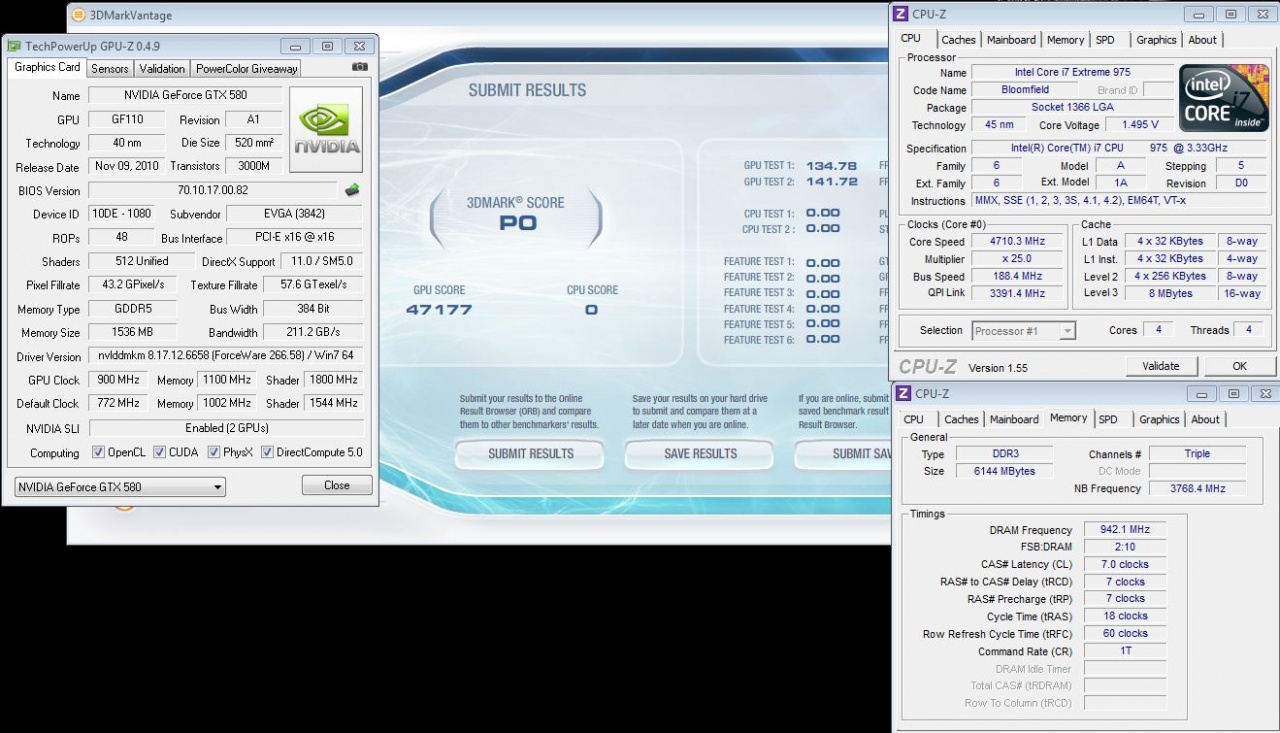This screenshot has height=733, width=1280.
Task: Click the GPU Clock 900 MHz field
Action: pos(118,380)
